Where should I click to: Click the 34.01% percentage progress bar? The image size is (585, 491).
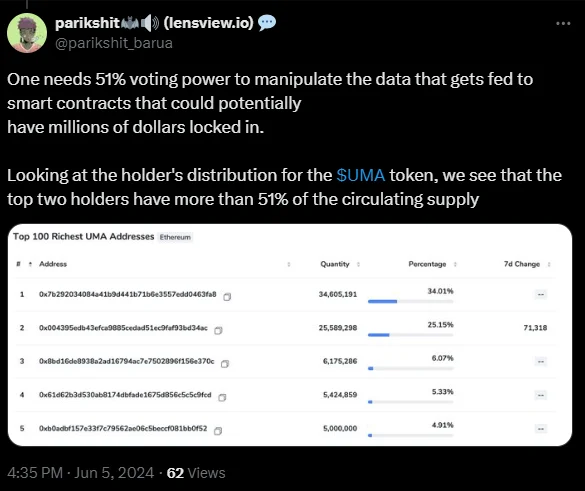point(410,301)
